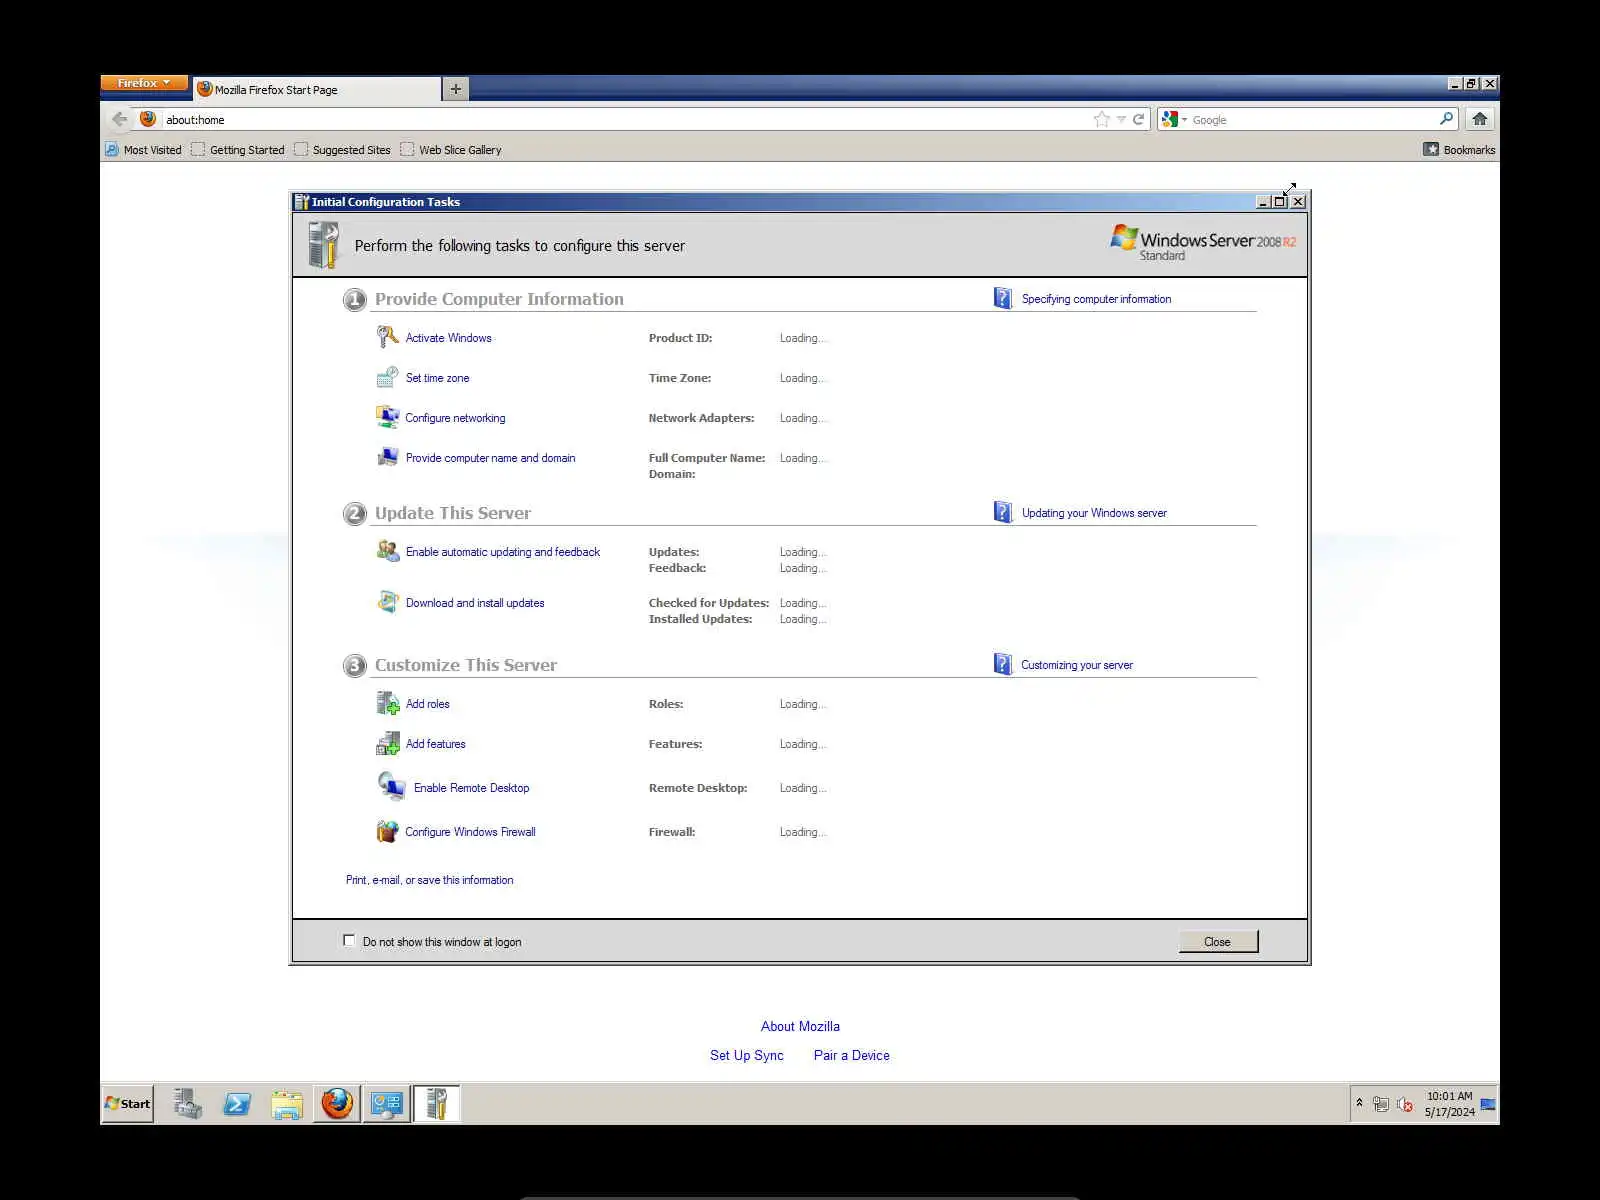The image size is (1600, 1200).
Task: Click the About Mozilla link
Action: coord(800,1026)
